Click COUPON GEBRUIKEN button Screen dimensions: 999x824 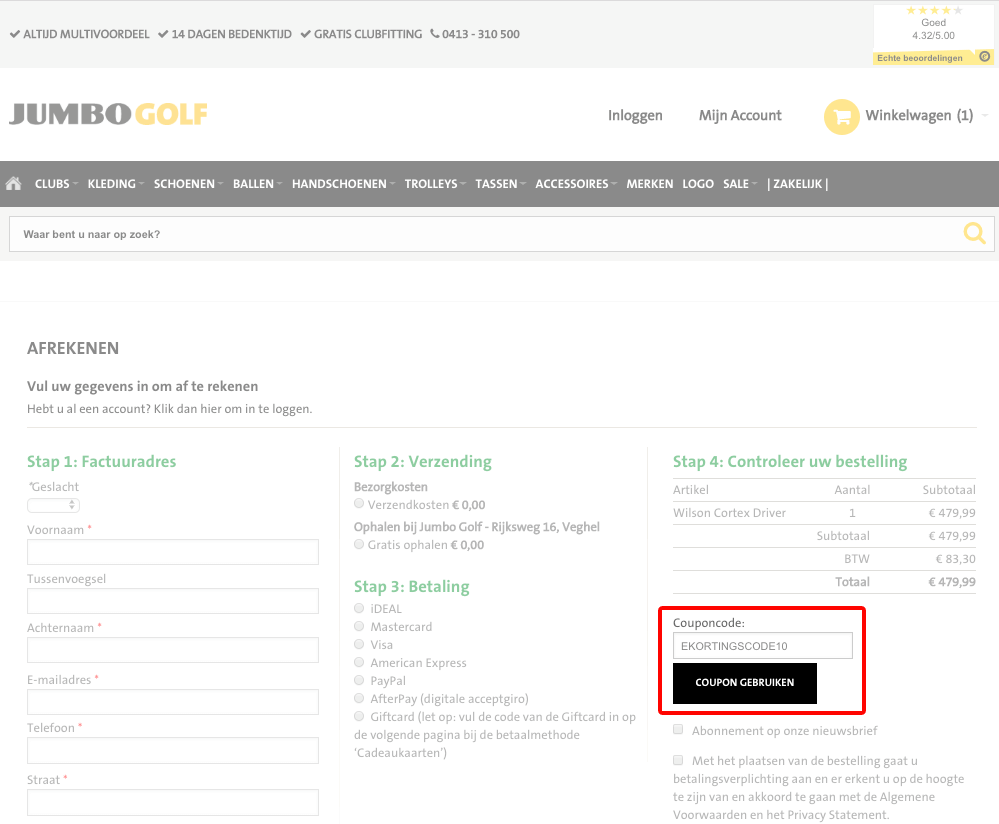pyautogui.click(x=744, y=683)
